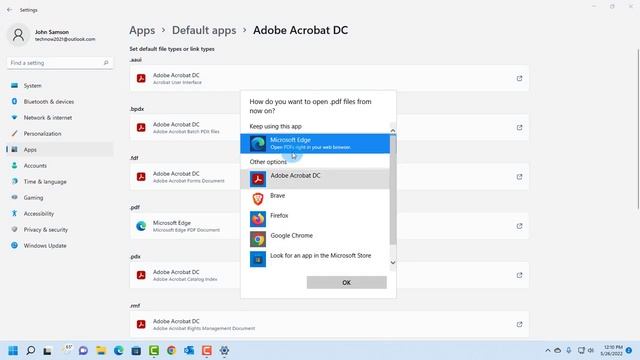Viewport: 640px width, 360px height.
Task: Open Personalization settings
Action: click(x=60, y=133)
